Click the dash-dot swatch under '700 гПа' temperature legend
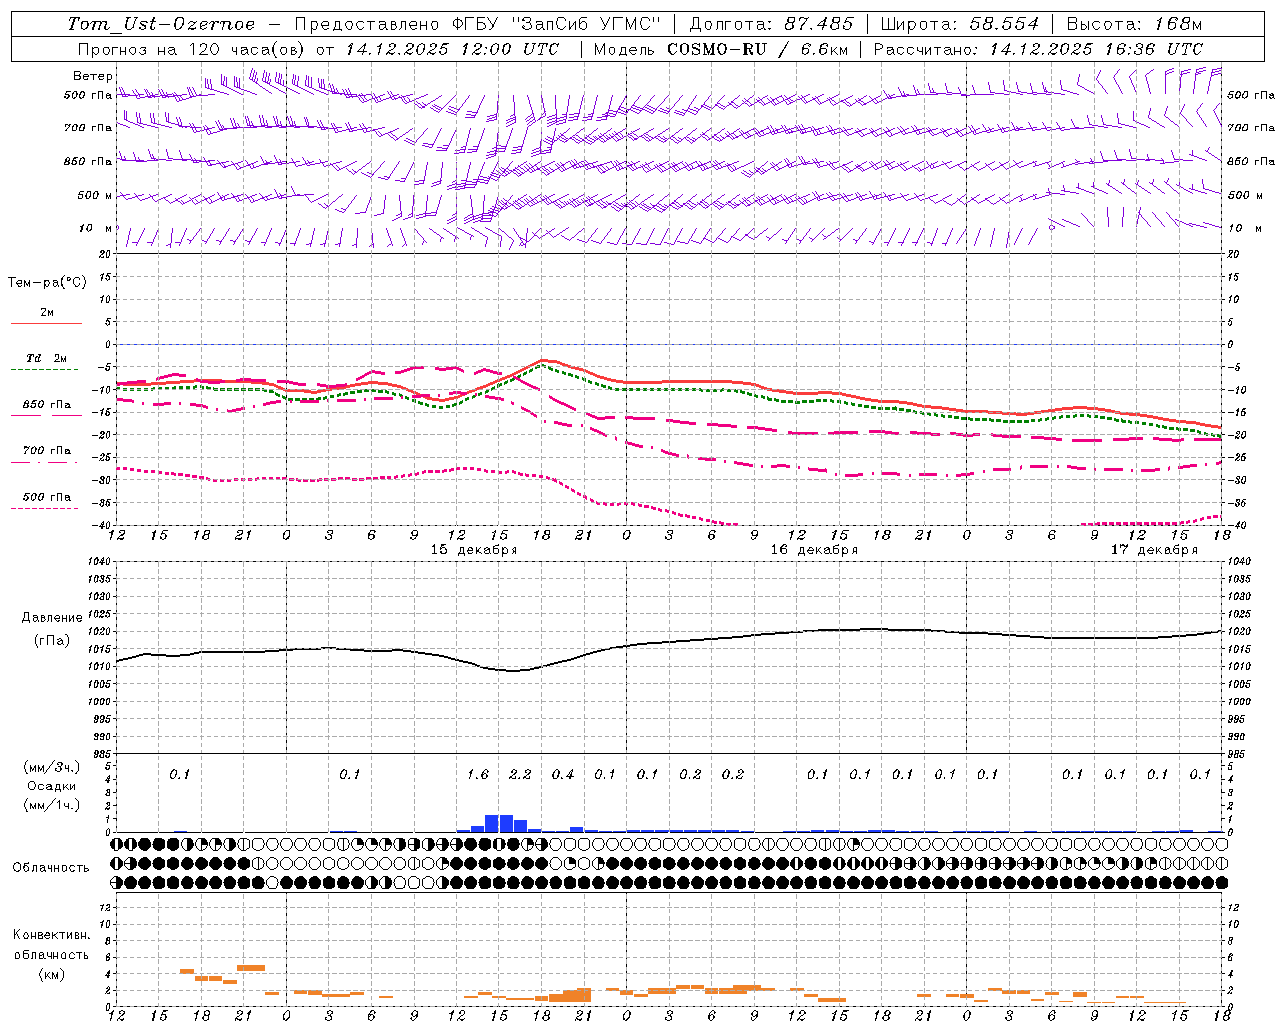Screen dimensions: 1280x1024 46,462
